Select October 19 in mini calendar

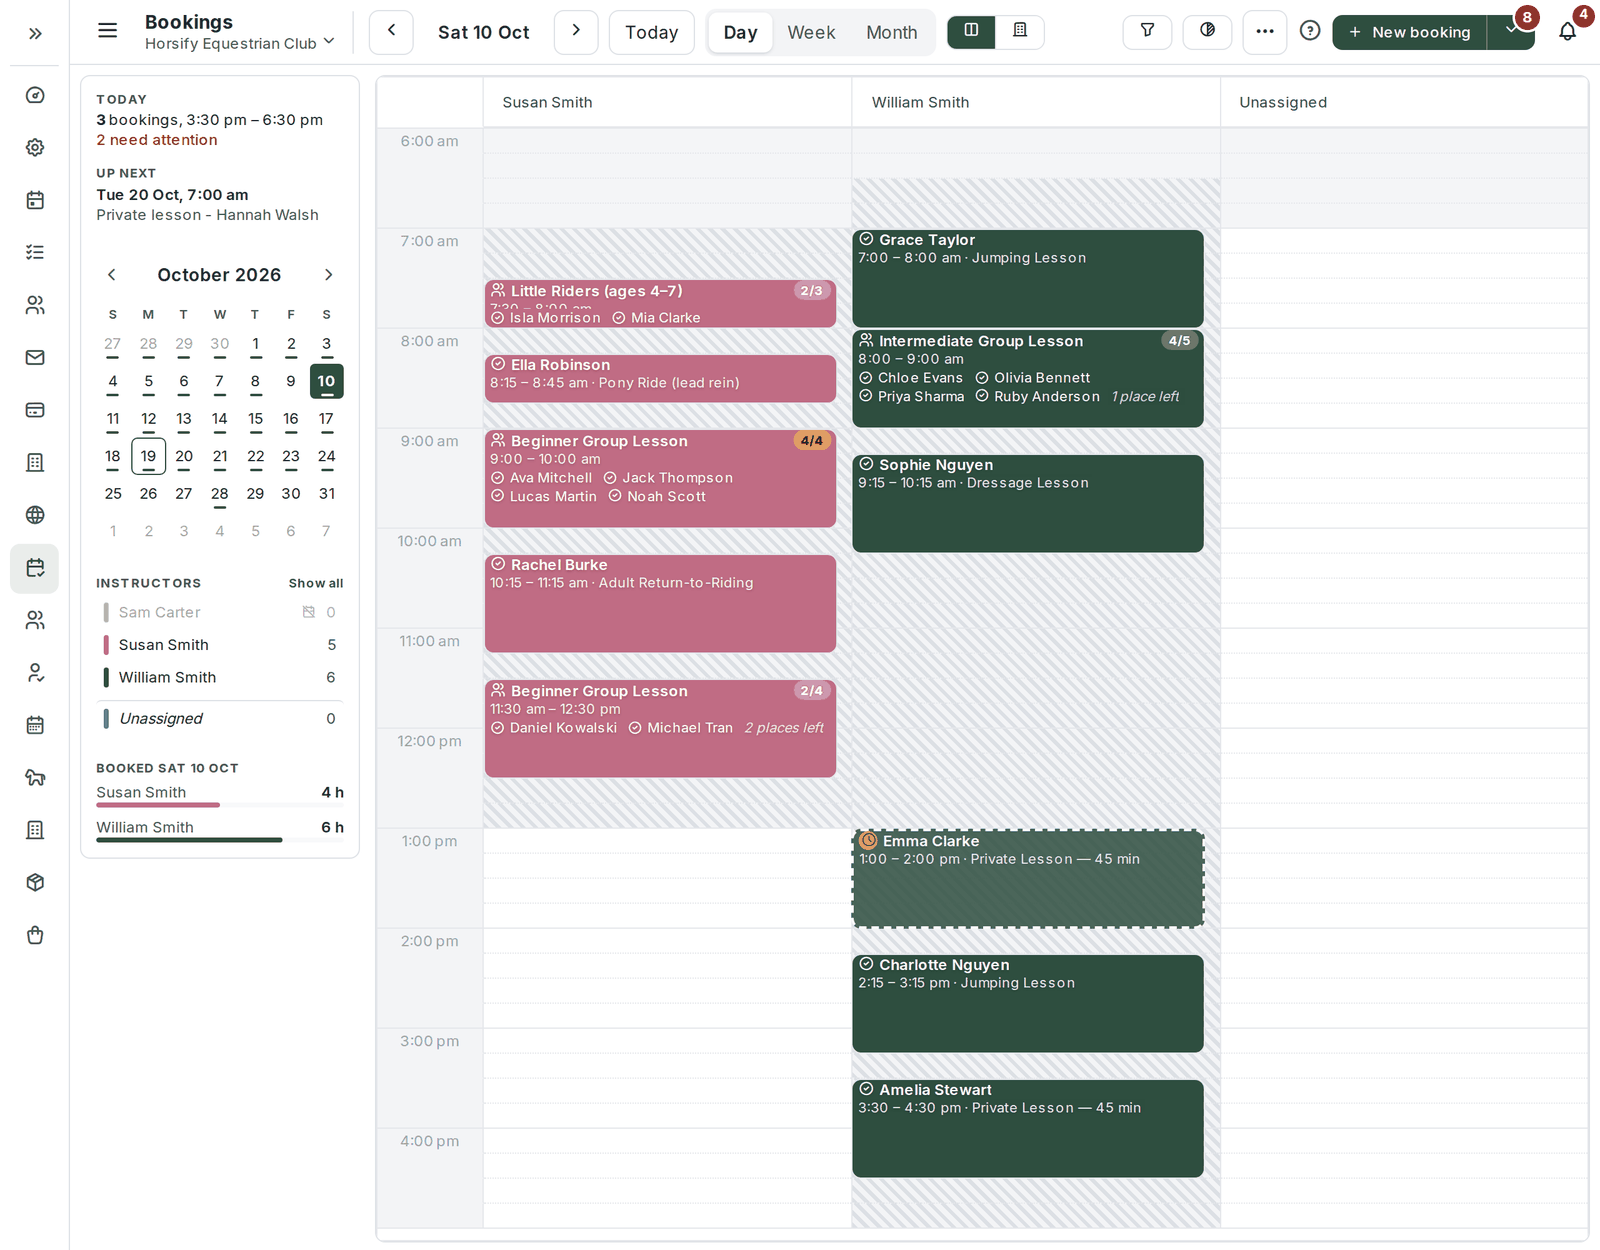(148, 456)
